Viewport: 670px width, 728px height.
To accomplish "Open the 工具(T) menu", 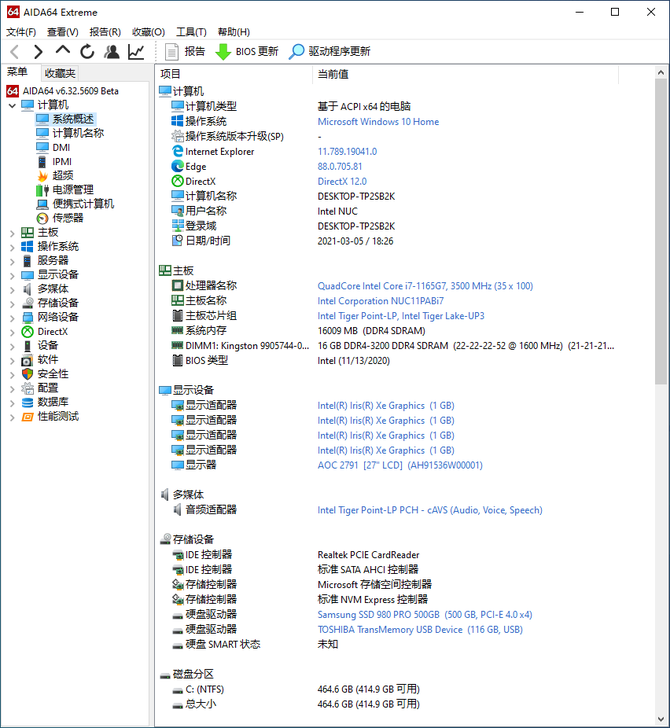I will click(191, 32).
